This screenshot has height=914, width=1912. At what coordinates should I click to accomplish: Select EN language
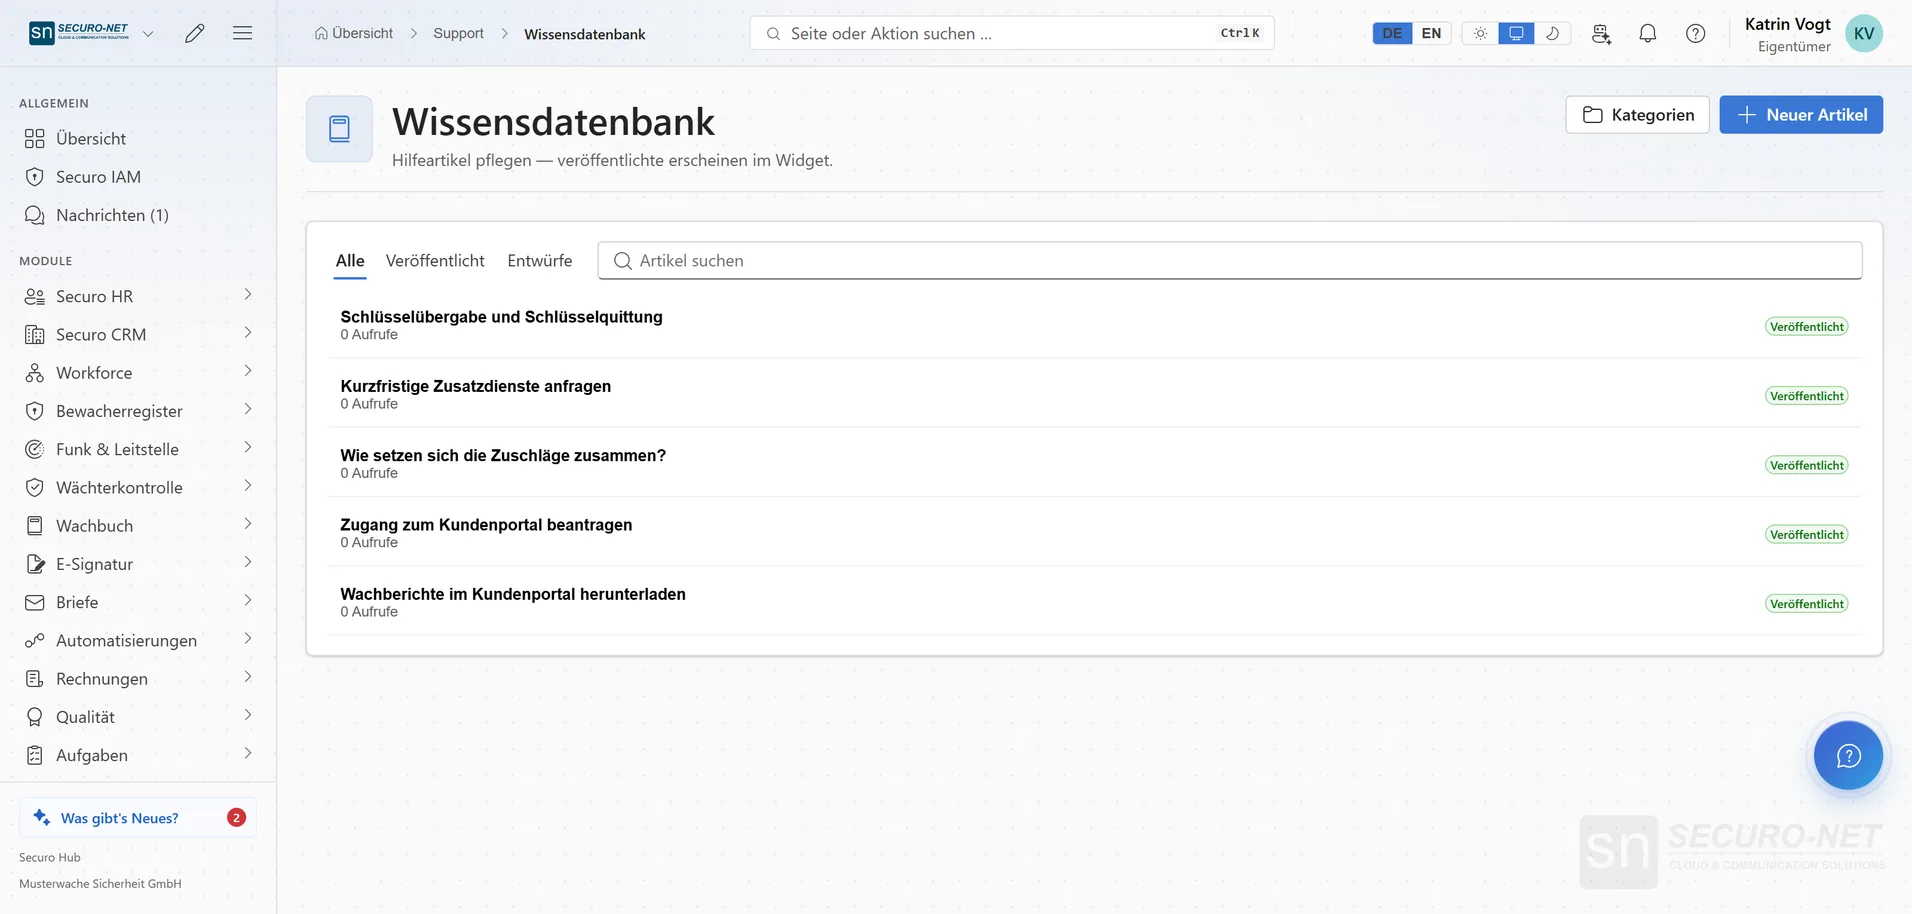pyautogui.click(x=1431, y=33)
